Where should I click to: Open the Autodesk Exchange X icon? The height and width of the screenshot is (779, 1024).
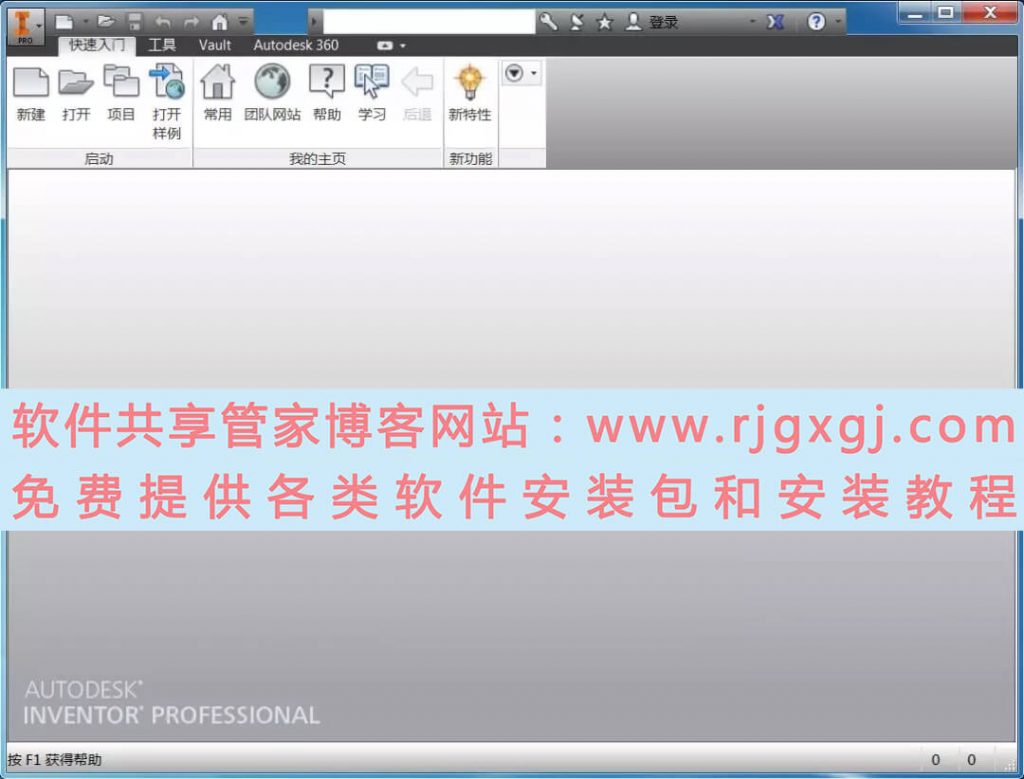[775, 22]
